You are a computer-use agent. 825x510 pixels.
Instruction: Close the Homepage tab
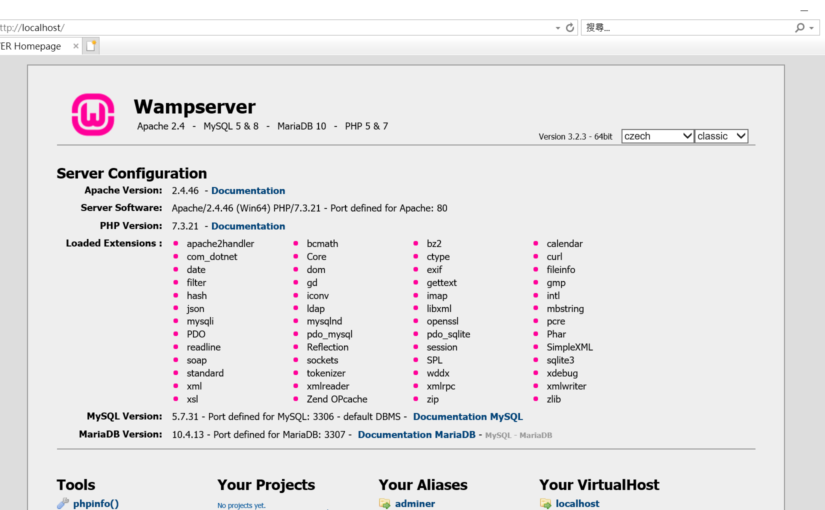click(x=76, y=46)
